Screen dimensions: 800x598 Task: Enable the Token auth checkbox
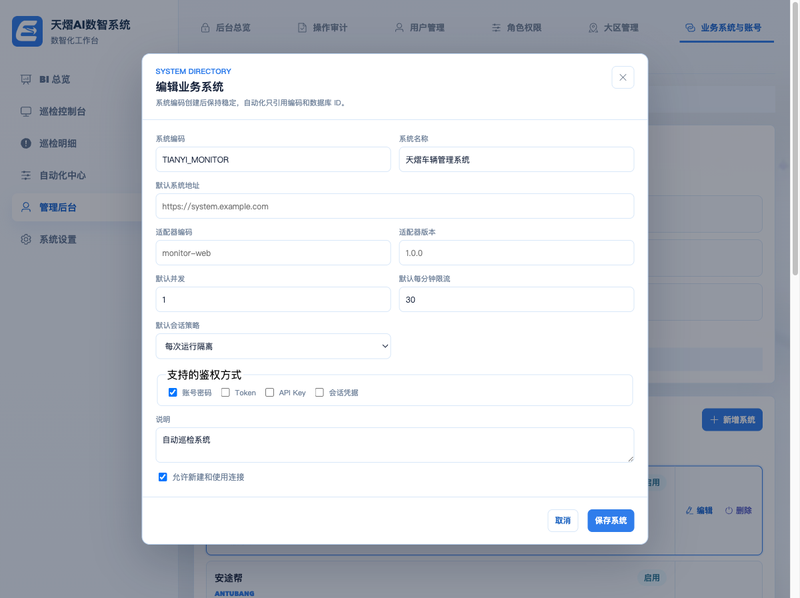click(x=226, y=392)
